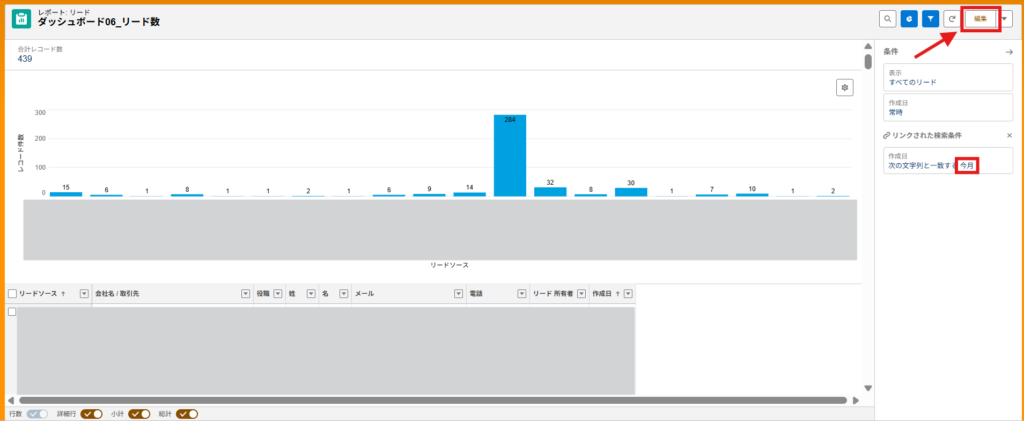The image size is (1024, 421).
Task: Click the refresh report icon
Action: click(953, 19)
